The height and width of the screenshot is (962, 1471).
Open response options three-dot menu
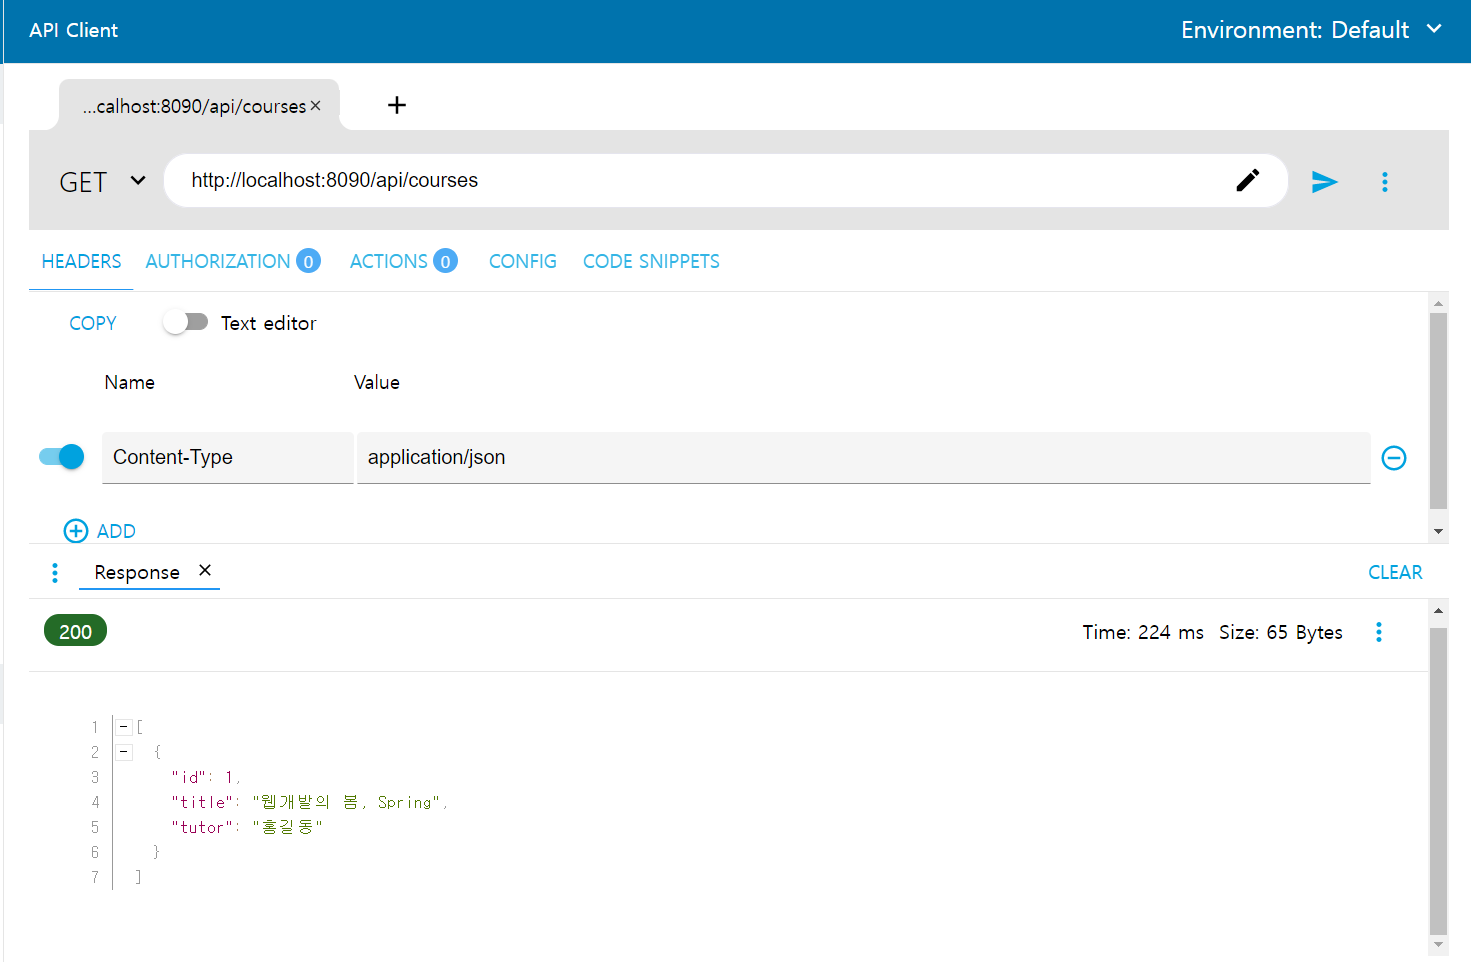1378,632
